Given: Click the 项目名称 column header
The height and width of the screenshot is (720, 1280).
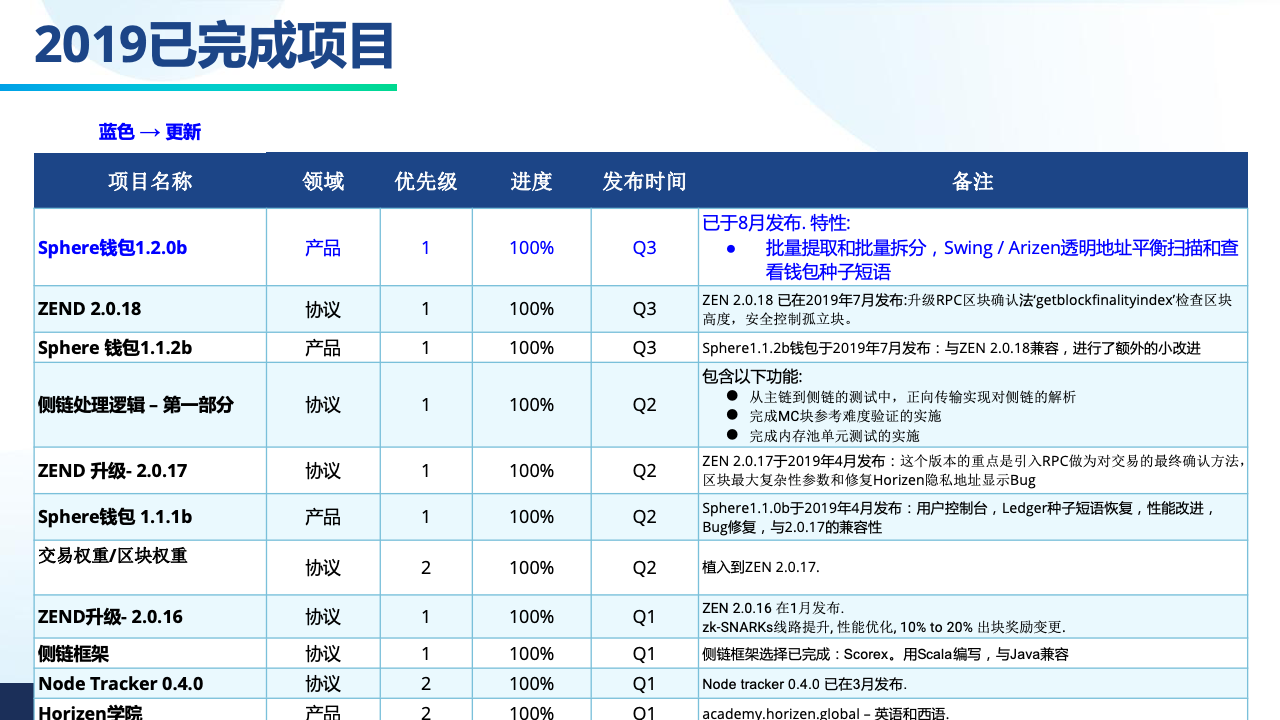Looking at the screenshot, I should [150, 181].
